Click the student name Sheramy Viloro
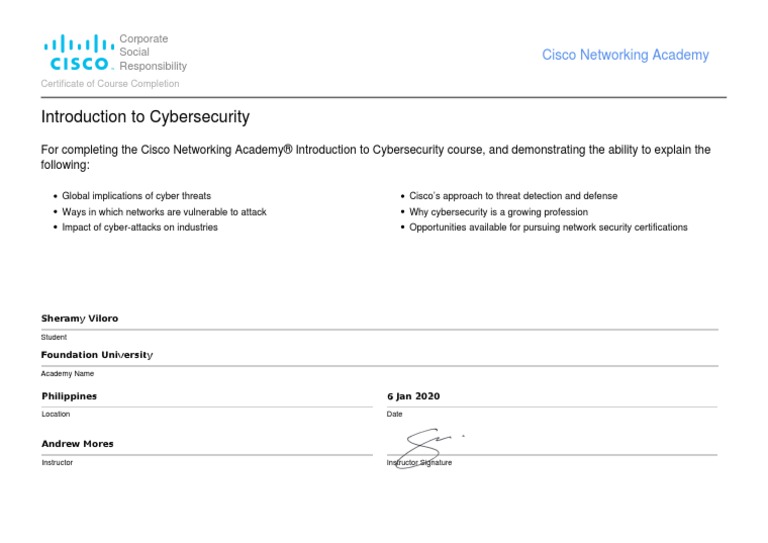The image size is (768, 543). tap(79, 318)
